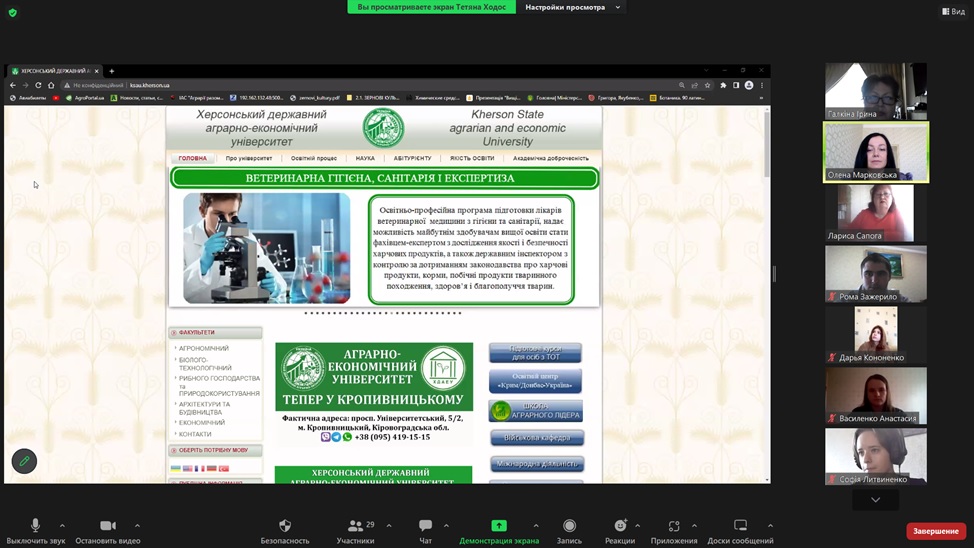Image resolution: width=974 pixels, height=548 pixels.
Task: Open the НАУКА menu item
Action: pos(365,158)
